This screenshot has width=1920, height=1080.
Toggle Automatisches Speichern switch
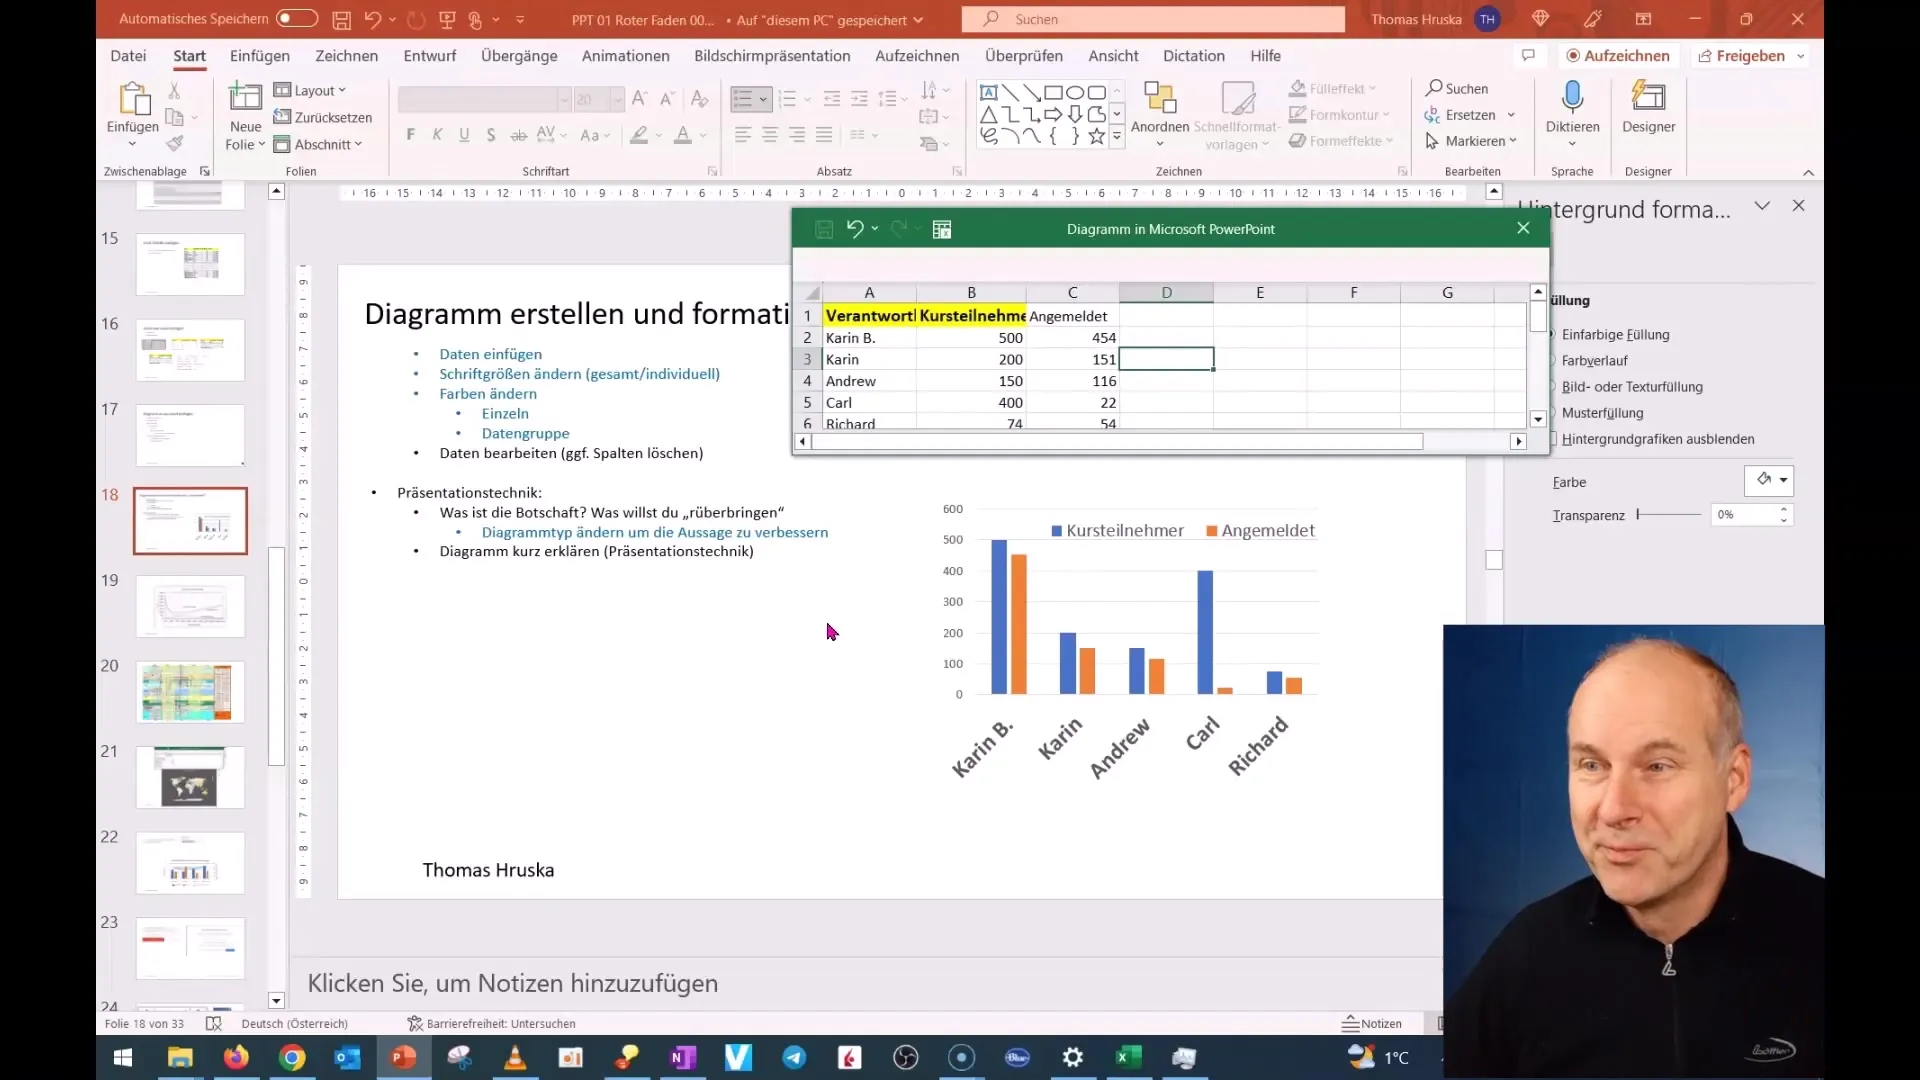[x=297, y=18]
